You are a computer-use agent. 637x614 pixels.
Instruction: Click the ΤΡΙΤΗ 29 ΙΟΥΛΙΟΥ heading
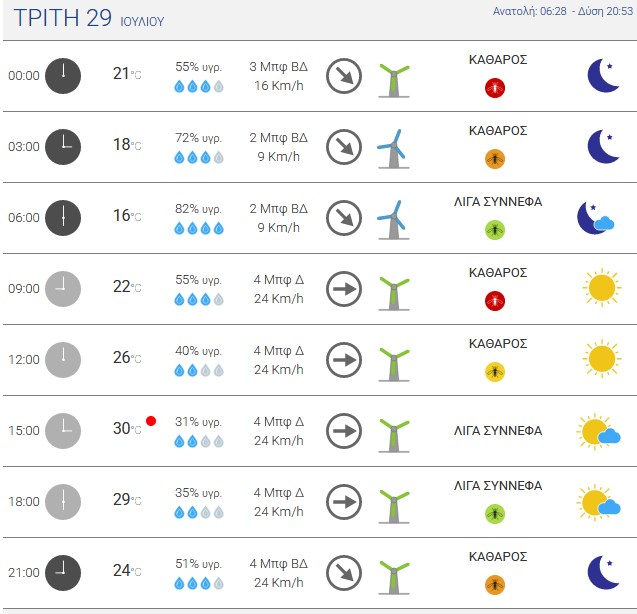click(89, 18)
